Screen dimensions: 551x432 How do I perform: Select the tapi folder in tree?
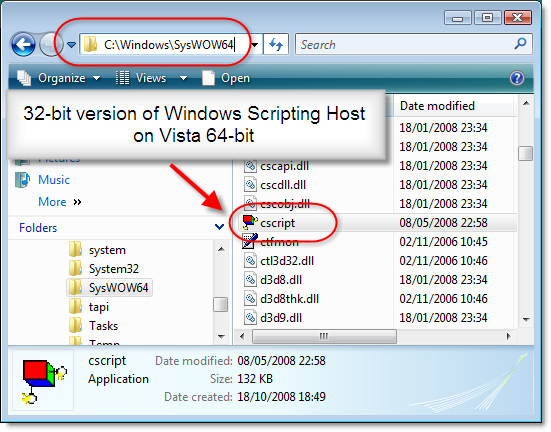pos(99,307)
